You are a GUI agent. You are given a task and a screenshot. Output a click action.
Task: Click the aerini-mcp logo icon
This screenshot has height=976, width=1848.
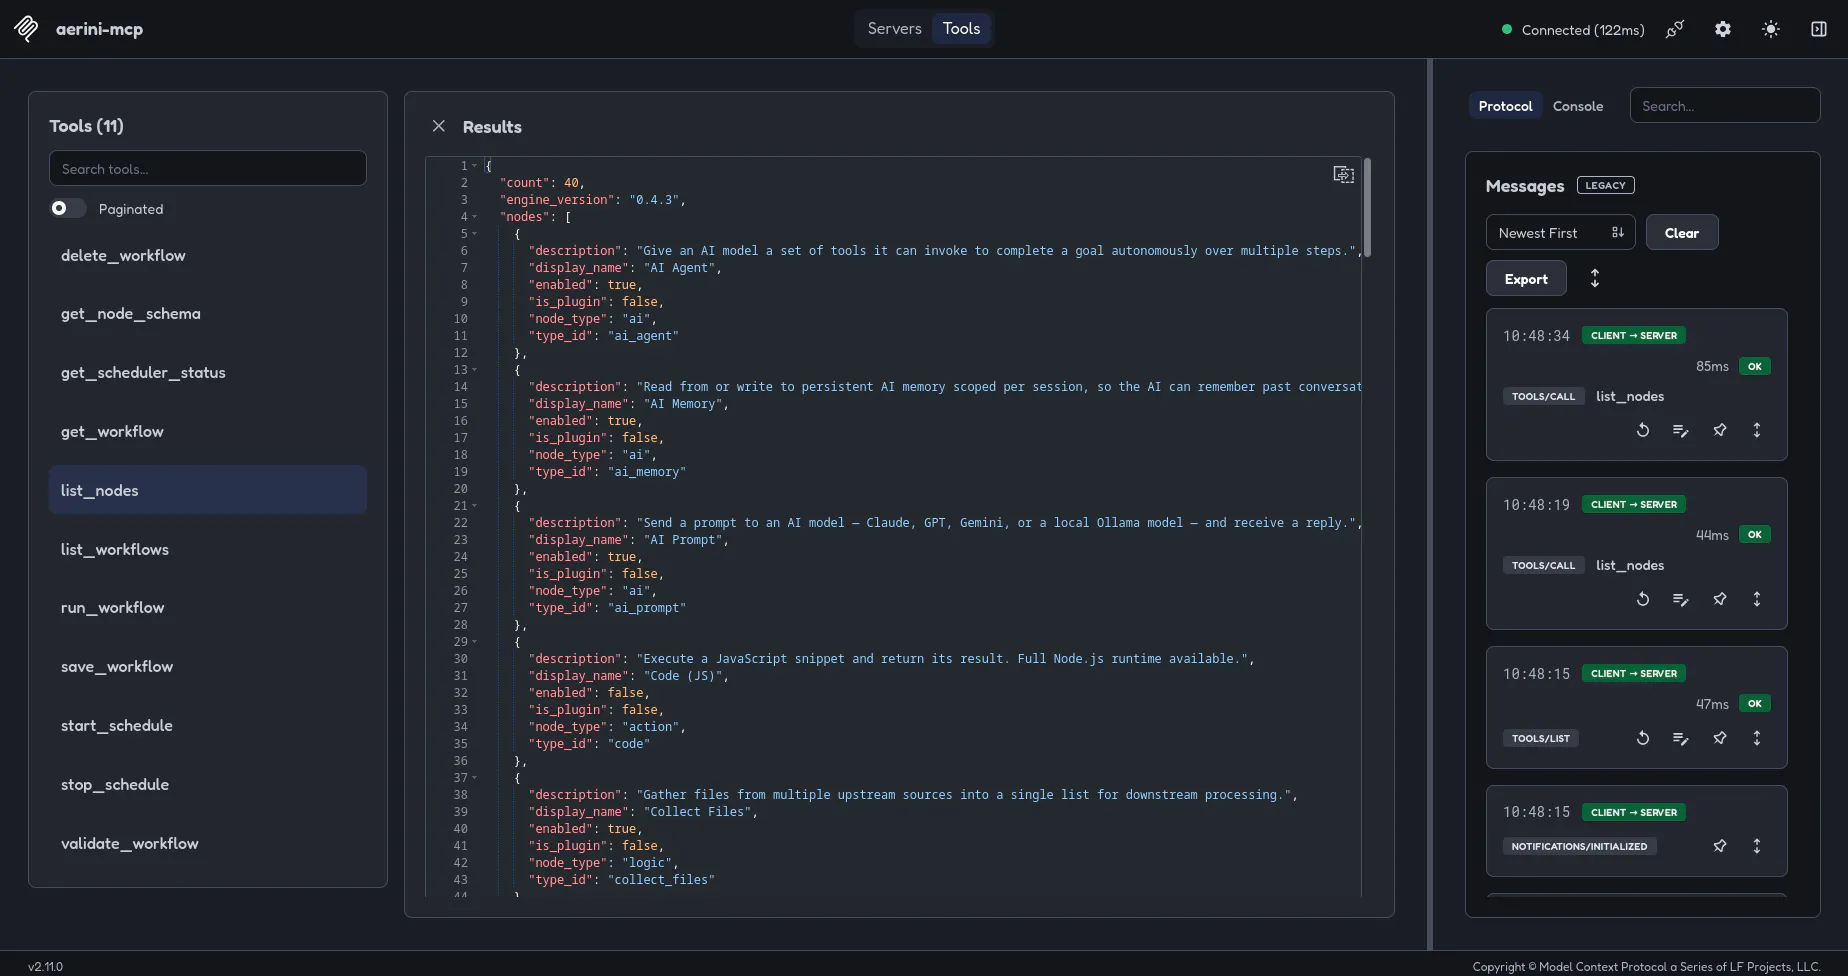pos(27,29)
